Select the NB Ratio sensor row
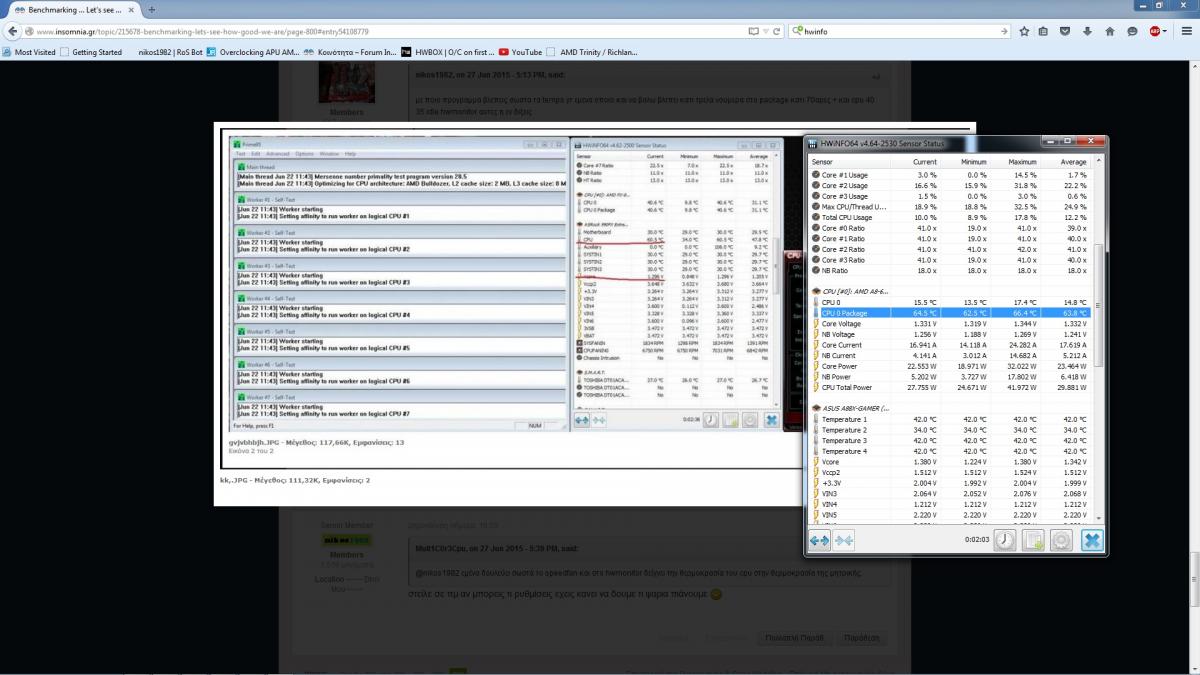Image resolution: width=1200 pixels, height=675 pixels. (948, 271)
